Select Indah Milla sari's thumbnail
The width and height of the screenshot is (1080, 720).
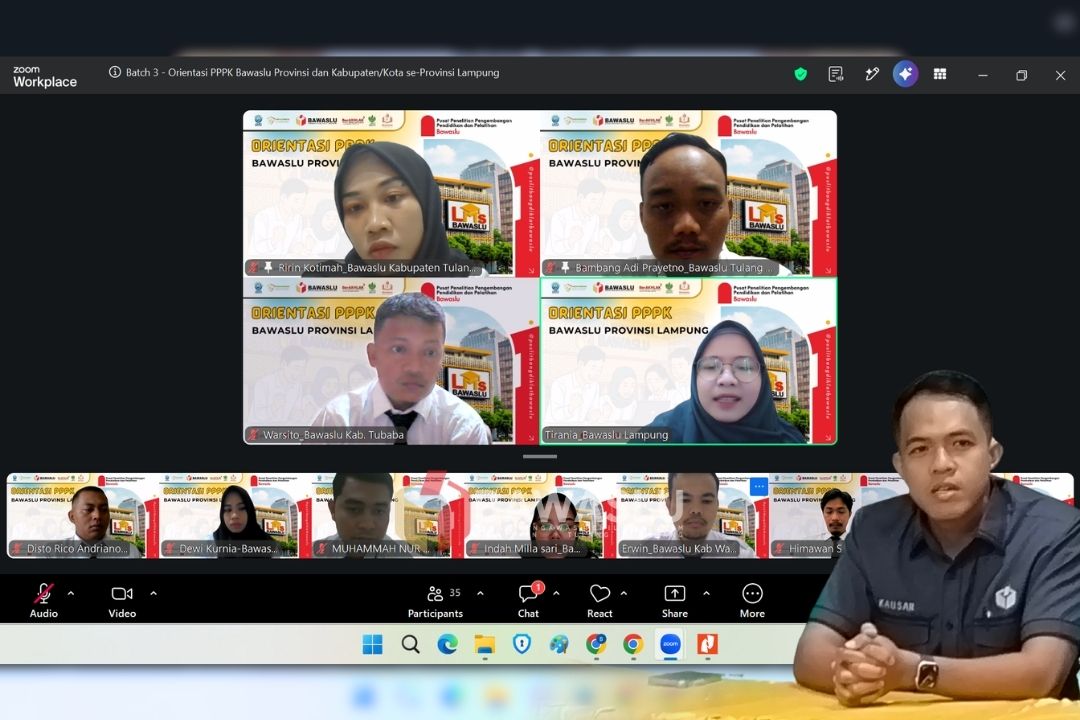(x=540, y=515)
